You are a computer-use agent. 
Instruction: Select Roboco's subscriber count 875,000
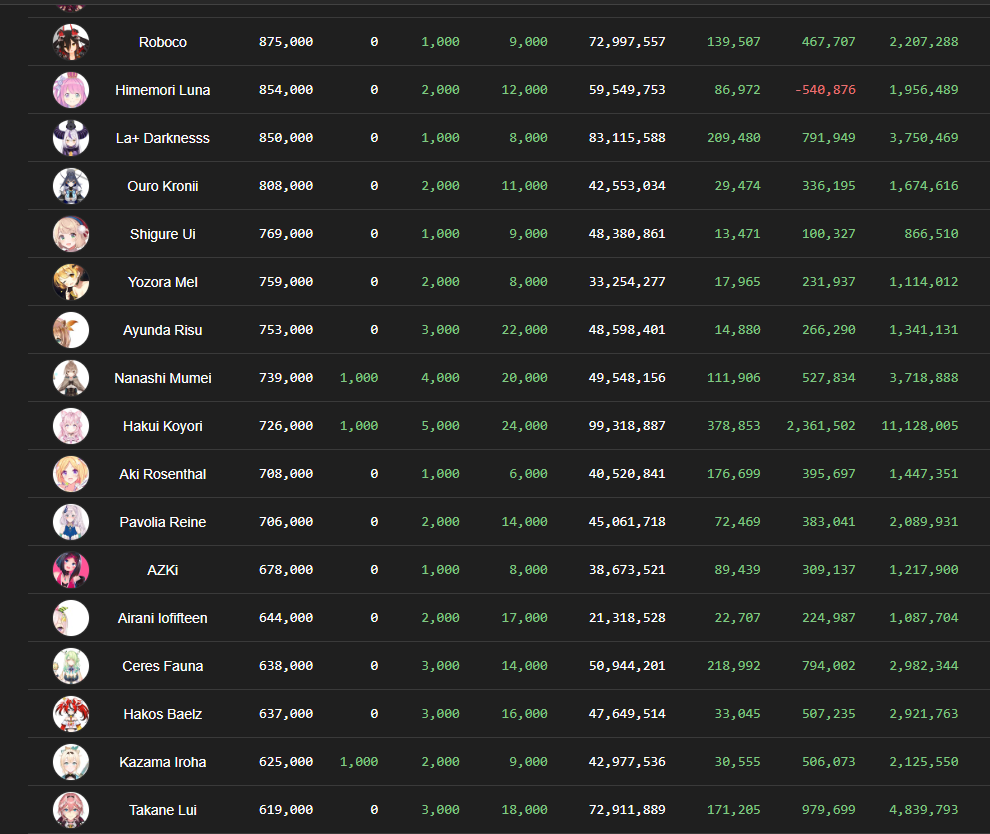pyautogui.click(x=286, y=42)
